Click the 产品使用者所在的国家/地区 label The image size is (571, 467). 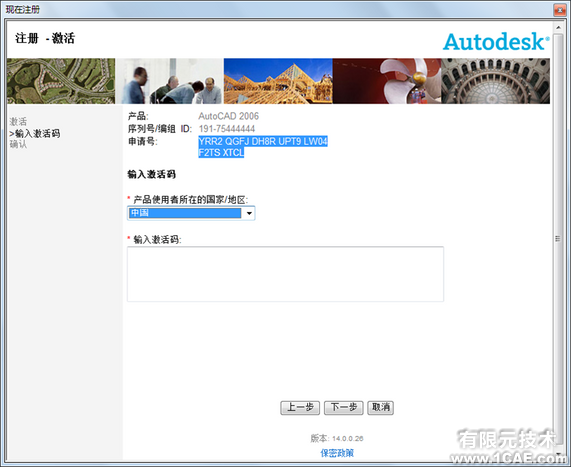[190, 200]
